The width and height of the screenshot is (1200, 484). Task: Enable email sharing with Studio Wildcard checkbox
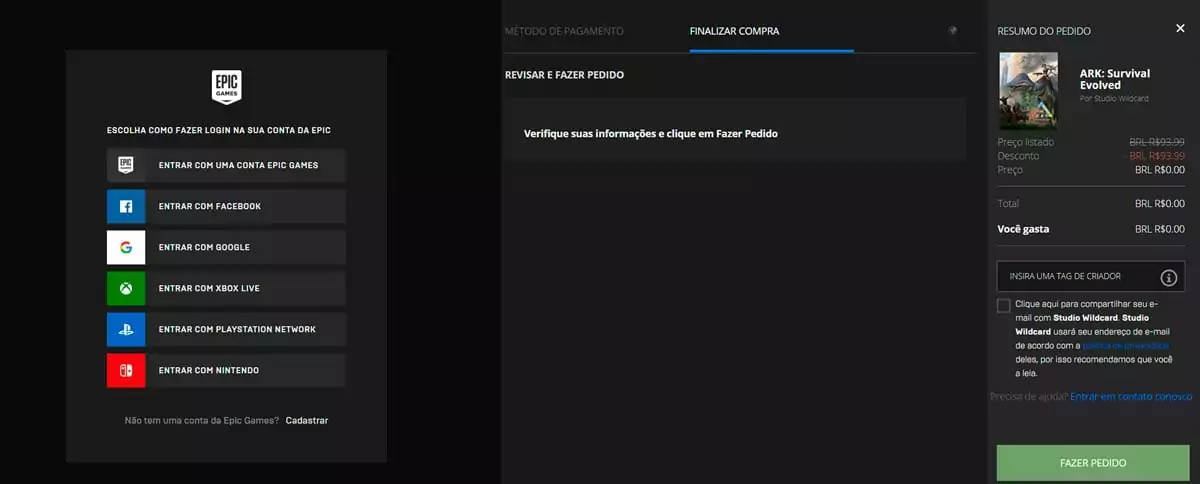pyautogui.click(x=1003, y=305)
